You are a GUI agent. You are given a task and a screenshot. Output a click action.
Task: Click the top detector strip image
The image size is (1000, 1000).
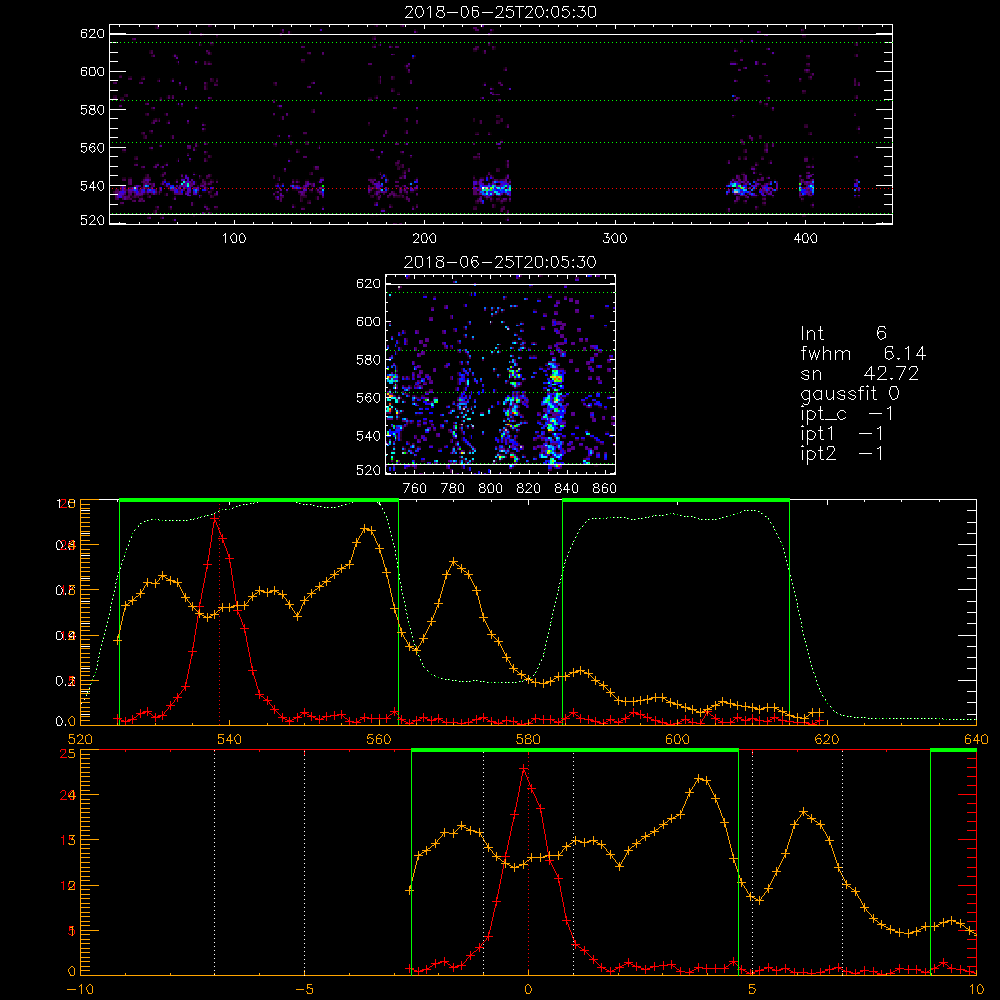(500, 124)
